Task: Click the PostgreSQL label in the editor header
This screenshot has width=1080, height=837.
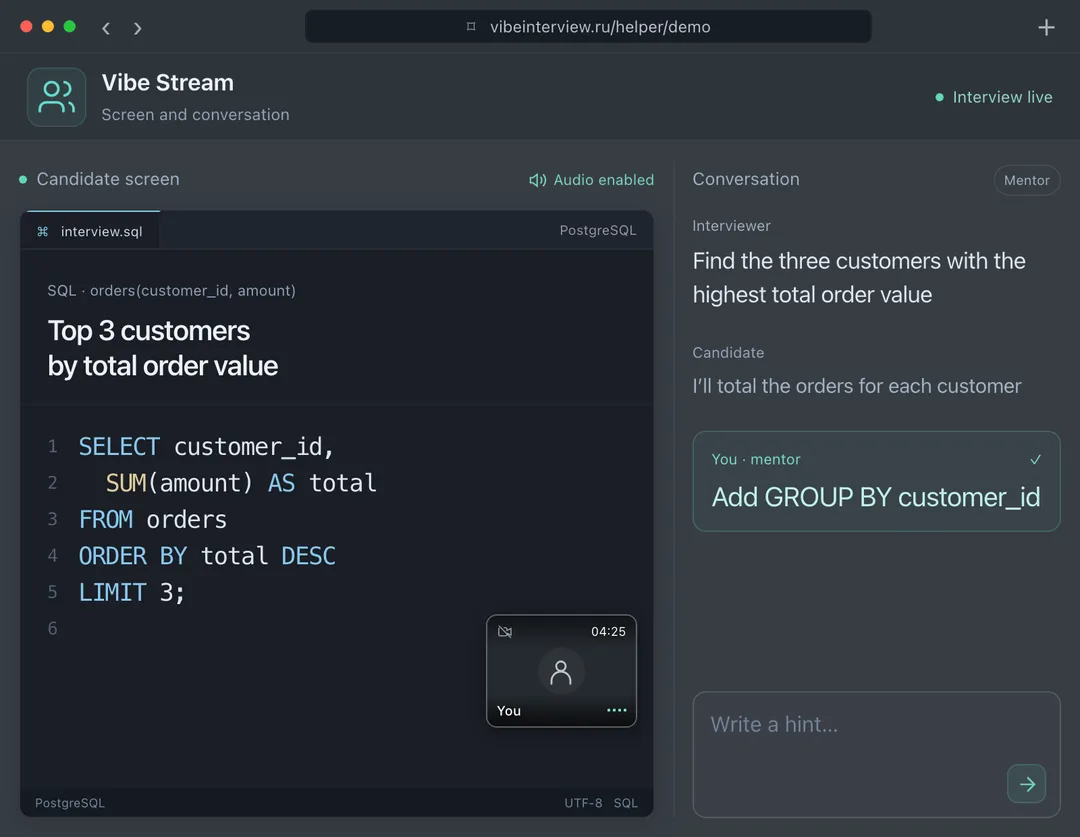Action: click(x=598, y=230)
